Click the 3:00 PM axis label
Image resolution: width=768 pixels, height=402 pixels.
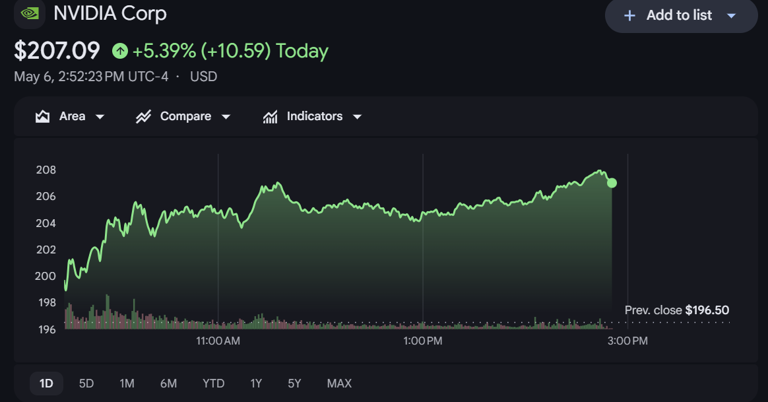(627, 341)
